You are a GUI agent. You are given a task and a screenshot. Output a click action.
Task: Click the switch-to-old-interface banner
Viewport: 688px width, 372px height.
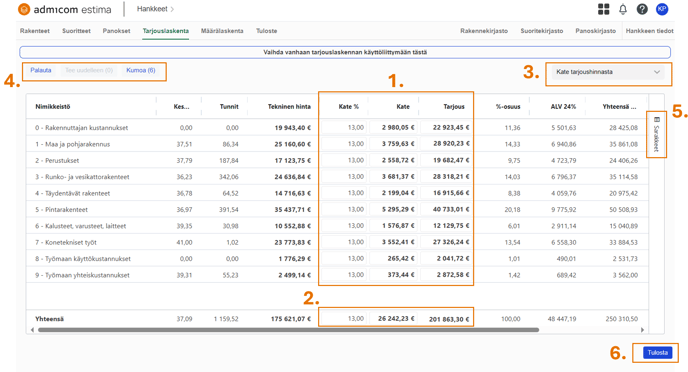click(345, 52)
